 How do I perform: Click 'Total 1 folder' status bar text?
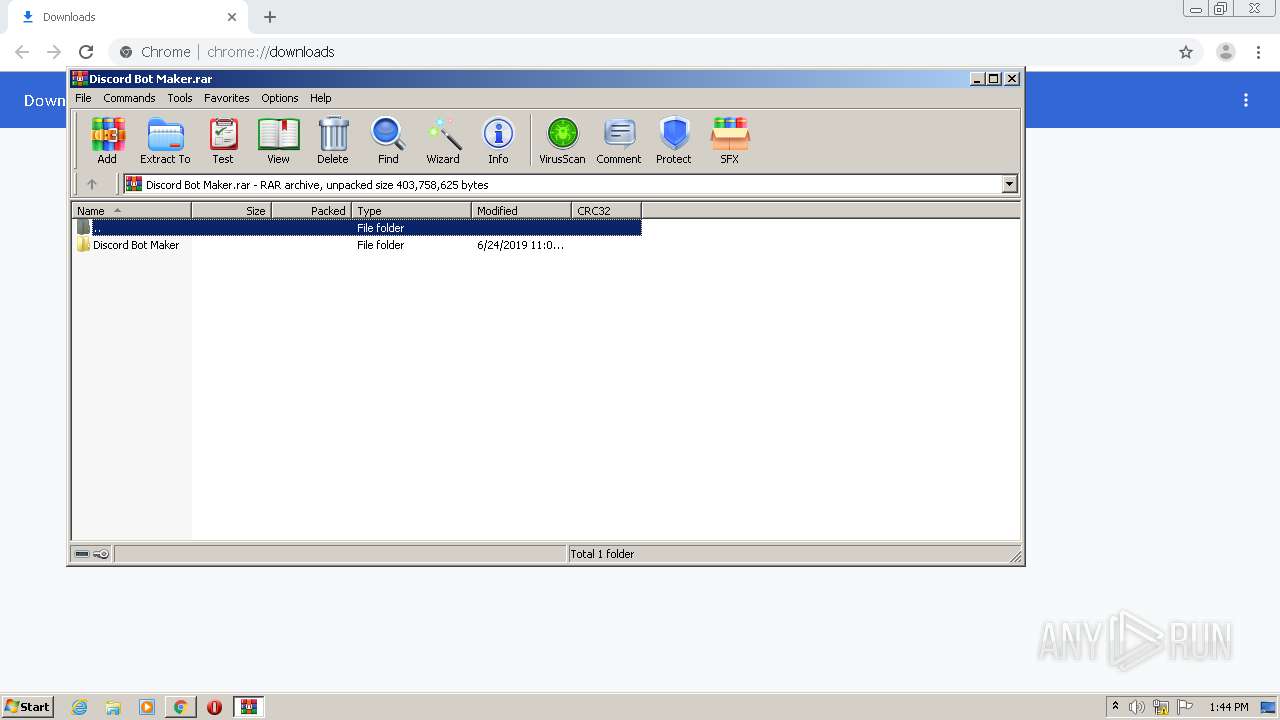coord(602,554)
